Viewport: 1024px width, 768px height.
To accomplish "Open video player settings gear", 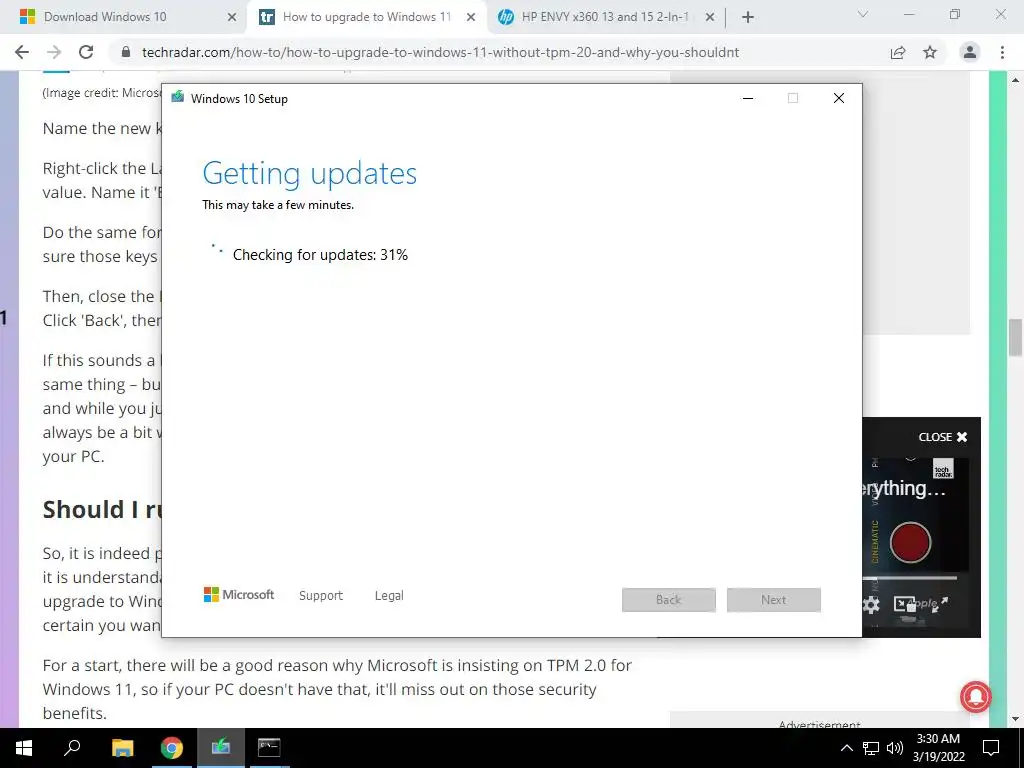I will point(871,605).
